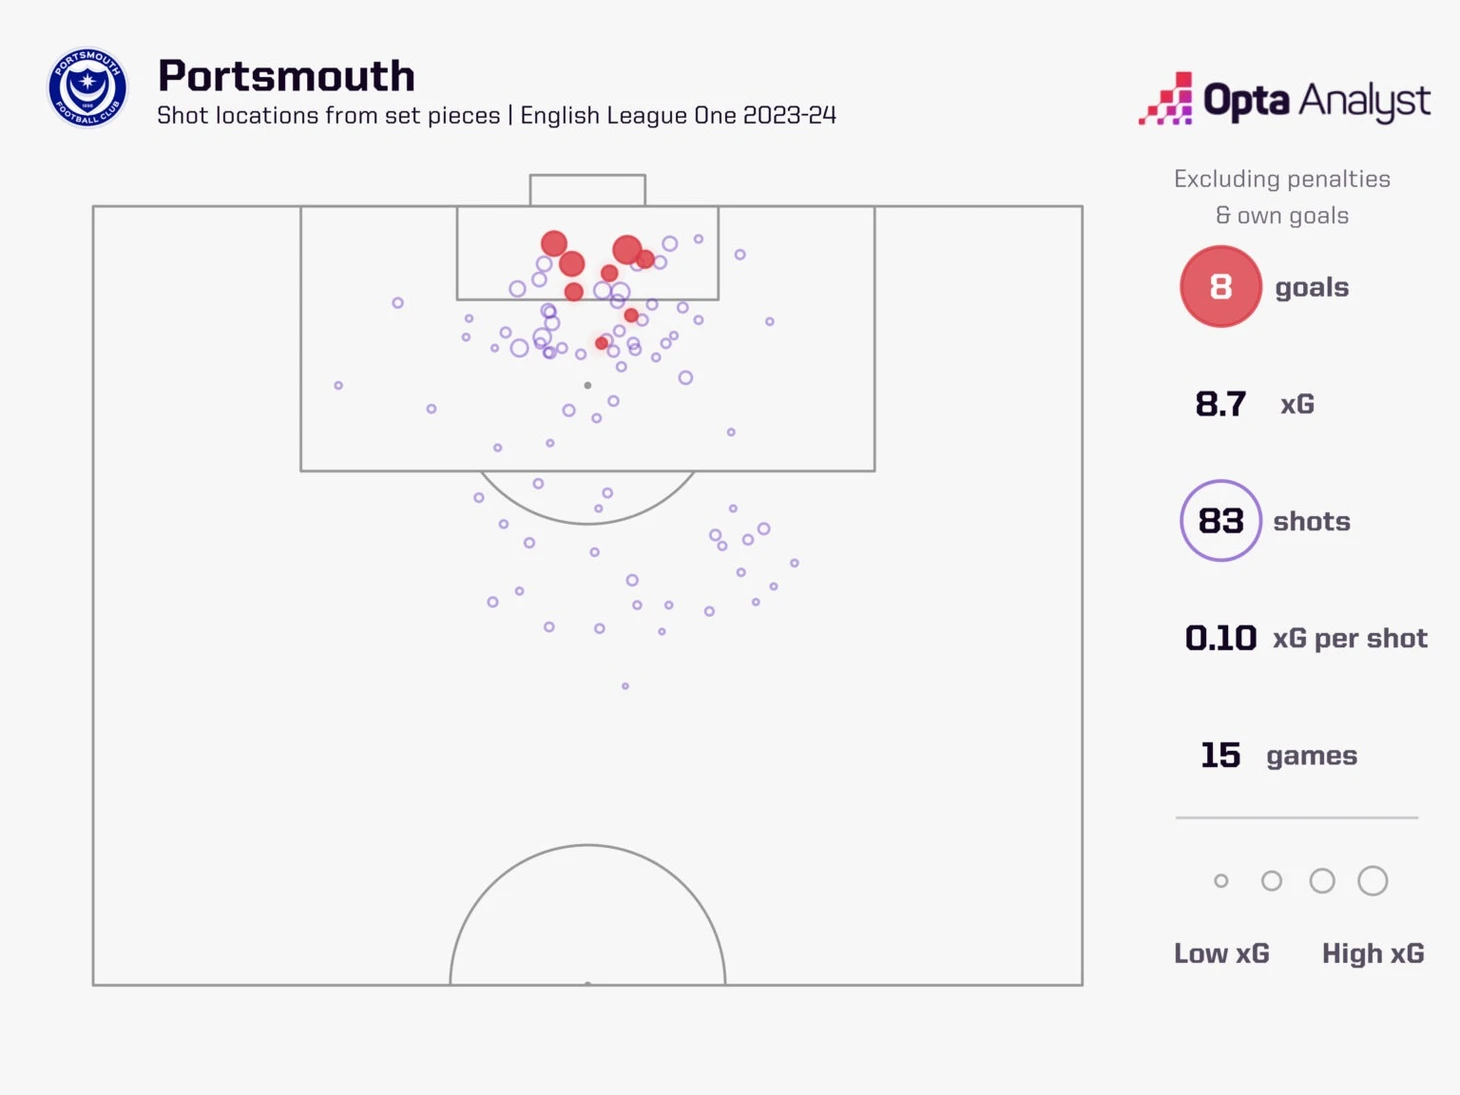The width and height of the screenshot is (1460, 1095).
Task: Click the smallest xG legend circle
Action: (1221, 881)
